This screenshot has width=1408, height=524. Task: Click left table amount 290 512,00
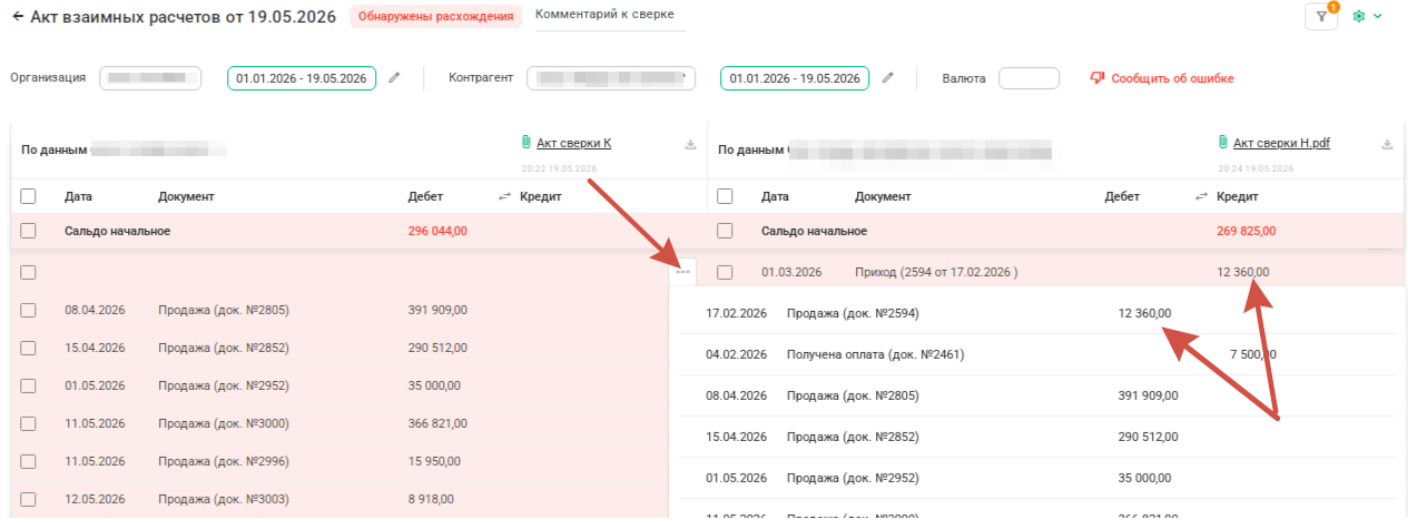[x=438, y=348]
